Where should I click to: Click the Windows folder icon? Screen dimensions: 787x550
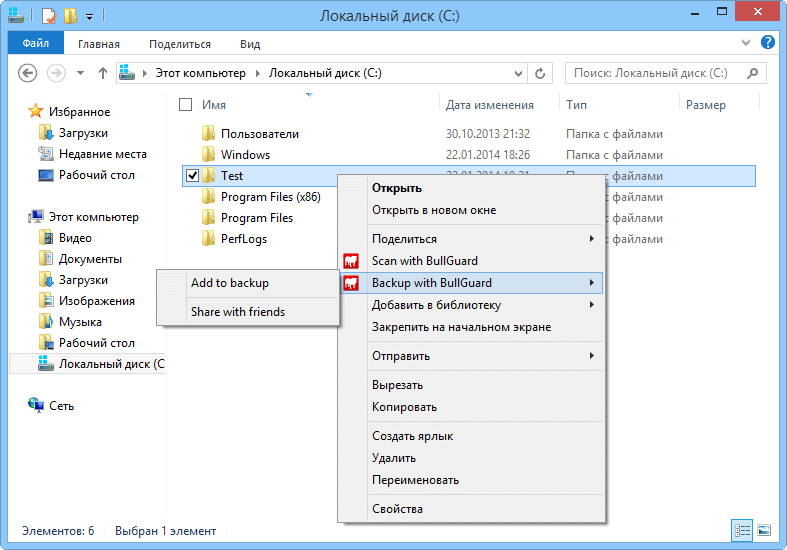point(208,154)
